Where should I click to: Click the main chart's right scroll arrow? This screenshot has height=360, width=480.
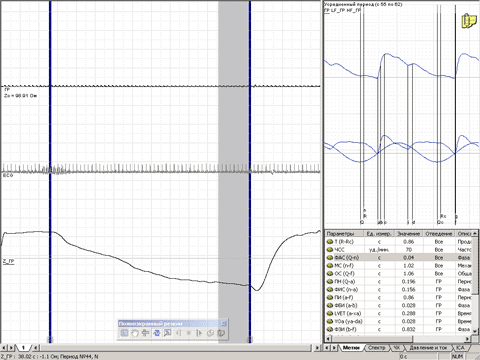pyautogui.click(x=317, y=348)
